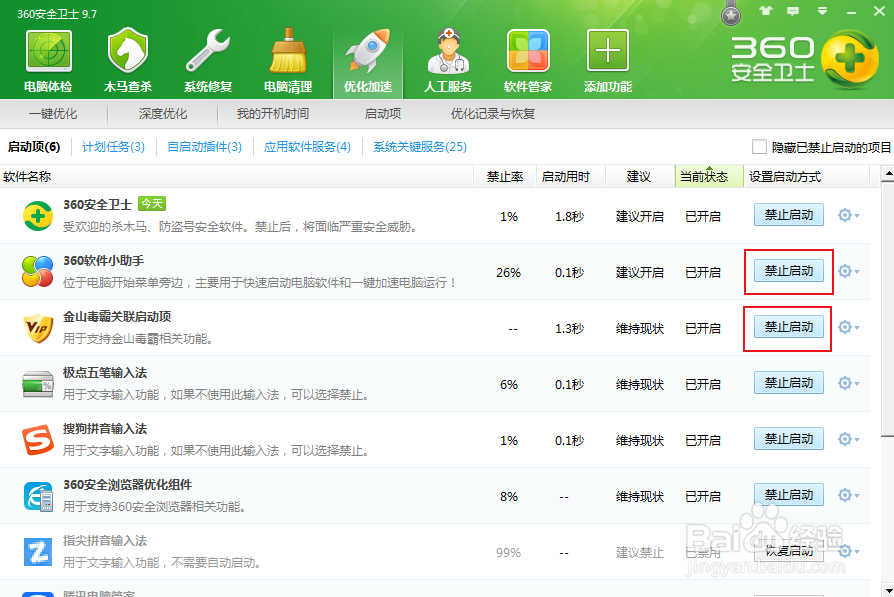
Task: Select 优化加速 rocket icon
Action: [368, 51]
